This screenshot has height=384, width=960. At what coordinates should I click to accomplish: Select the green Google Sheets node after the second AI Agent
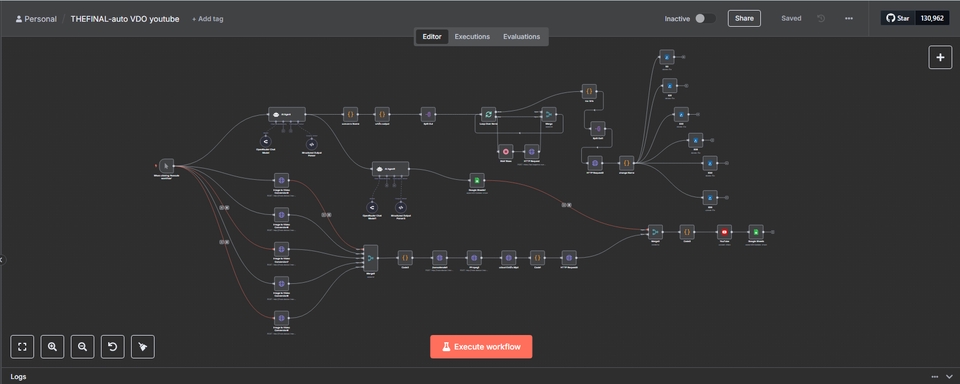coord(477,180)
